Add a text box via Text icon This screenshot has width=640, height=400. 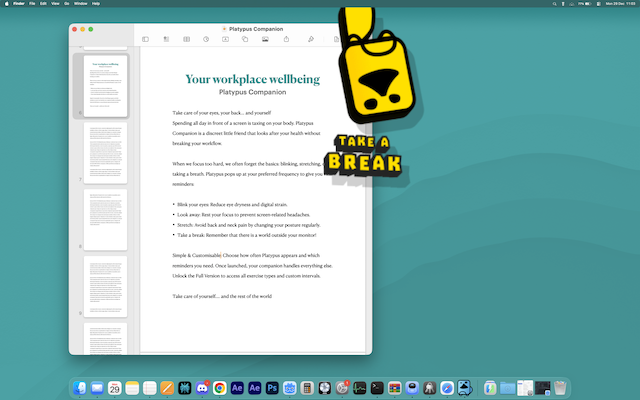click(x=225, y=39)
